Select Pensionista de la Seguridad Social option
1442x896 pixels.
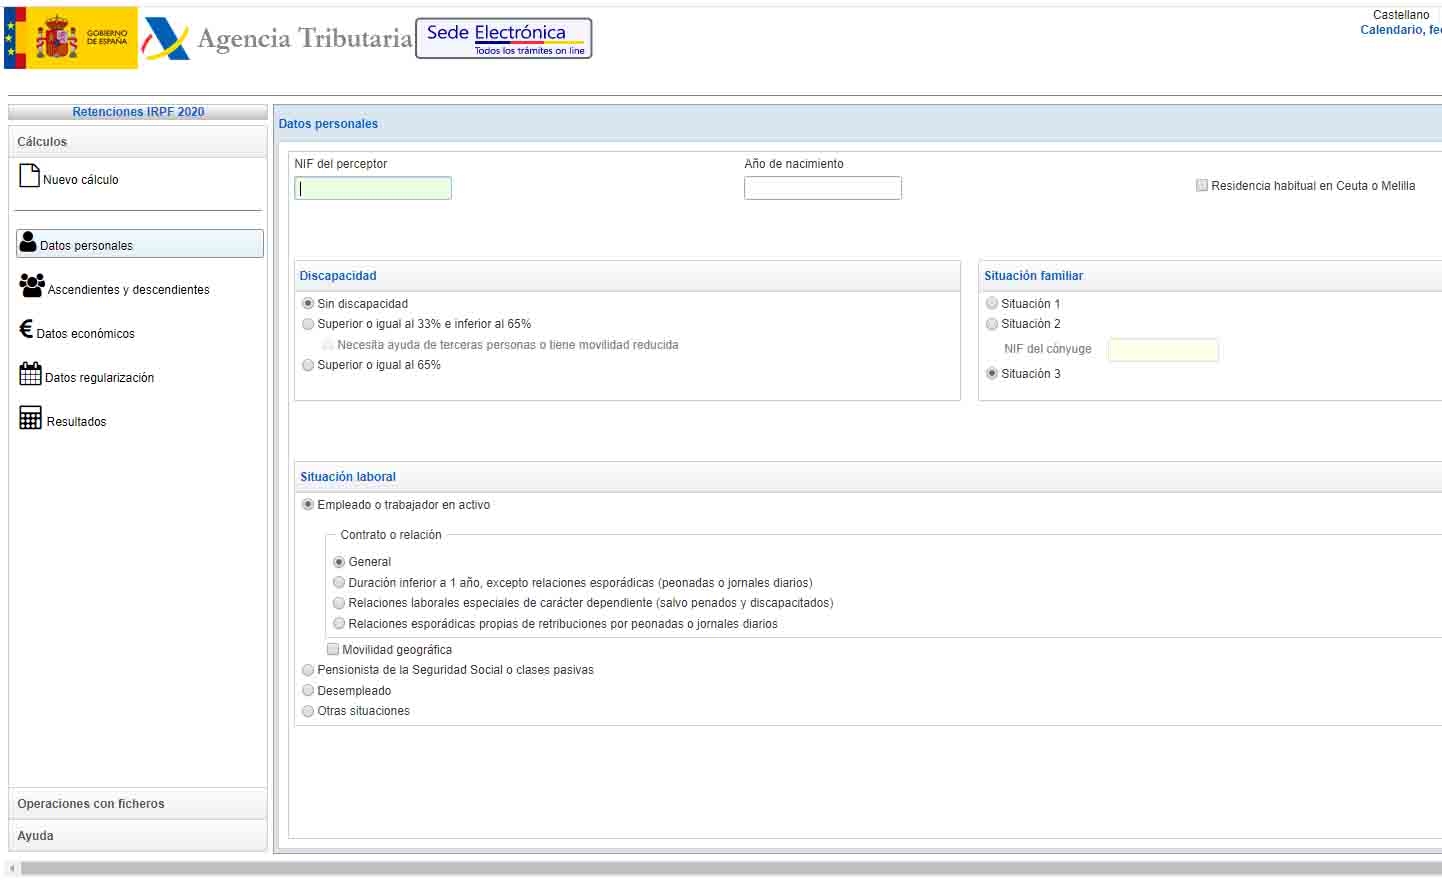click(x=308, y=670)
